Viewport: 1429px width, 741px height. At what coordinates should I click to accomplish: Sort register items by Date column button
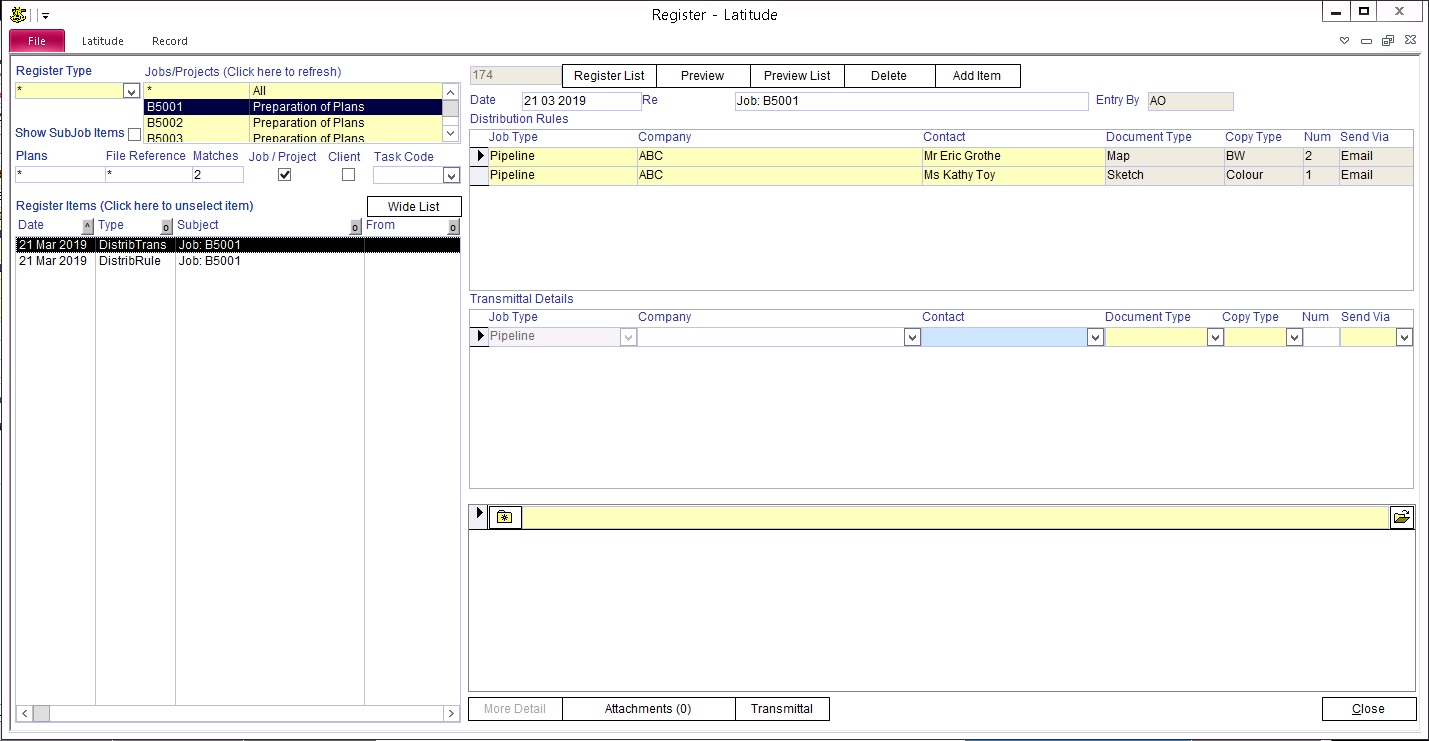pos(87,227)
